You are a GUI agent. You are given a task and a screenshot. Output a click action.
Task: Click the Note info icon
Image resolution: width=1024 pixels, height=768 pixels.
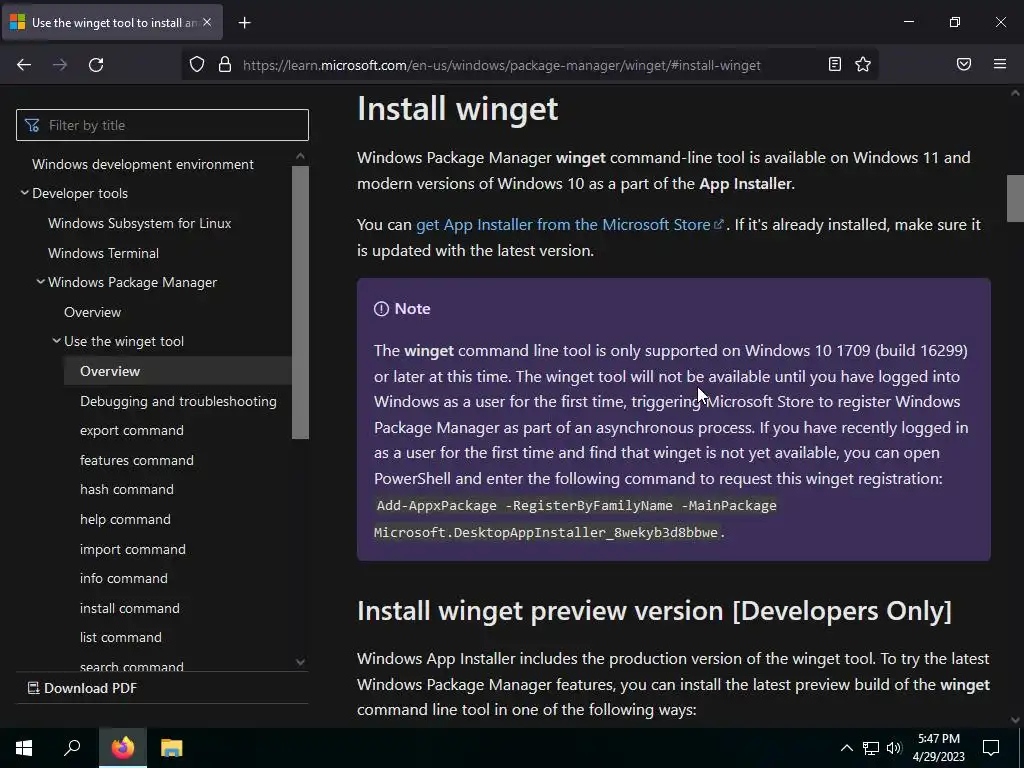(x=381, y=309)
